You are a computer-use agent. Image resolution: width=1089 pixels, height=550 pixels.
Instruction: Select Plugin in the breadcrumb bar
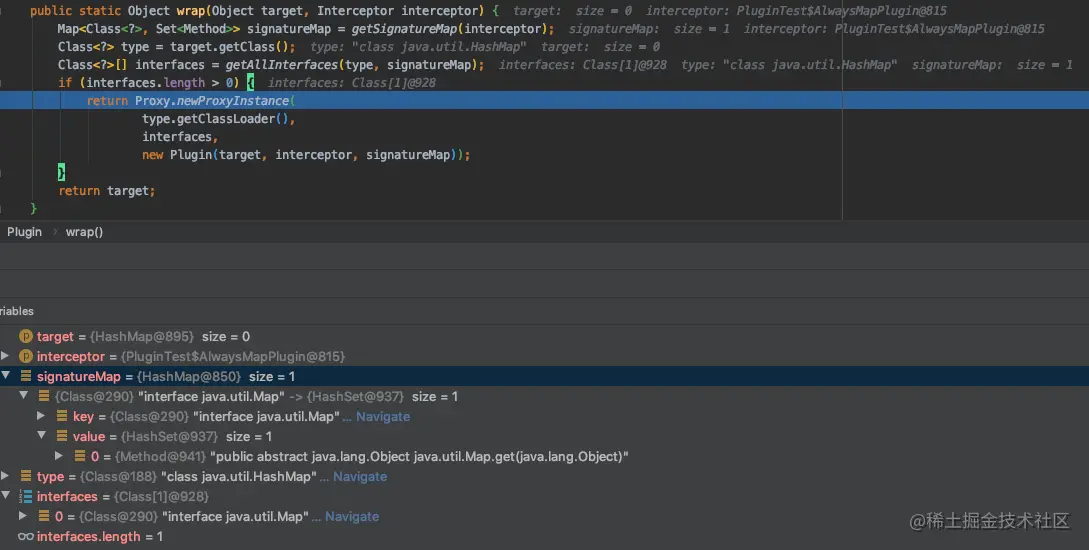coord(24,232)
